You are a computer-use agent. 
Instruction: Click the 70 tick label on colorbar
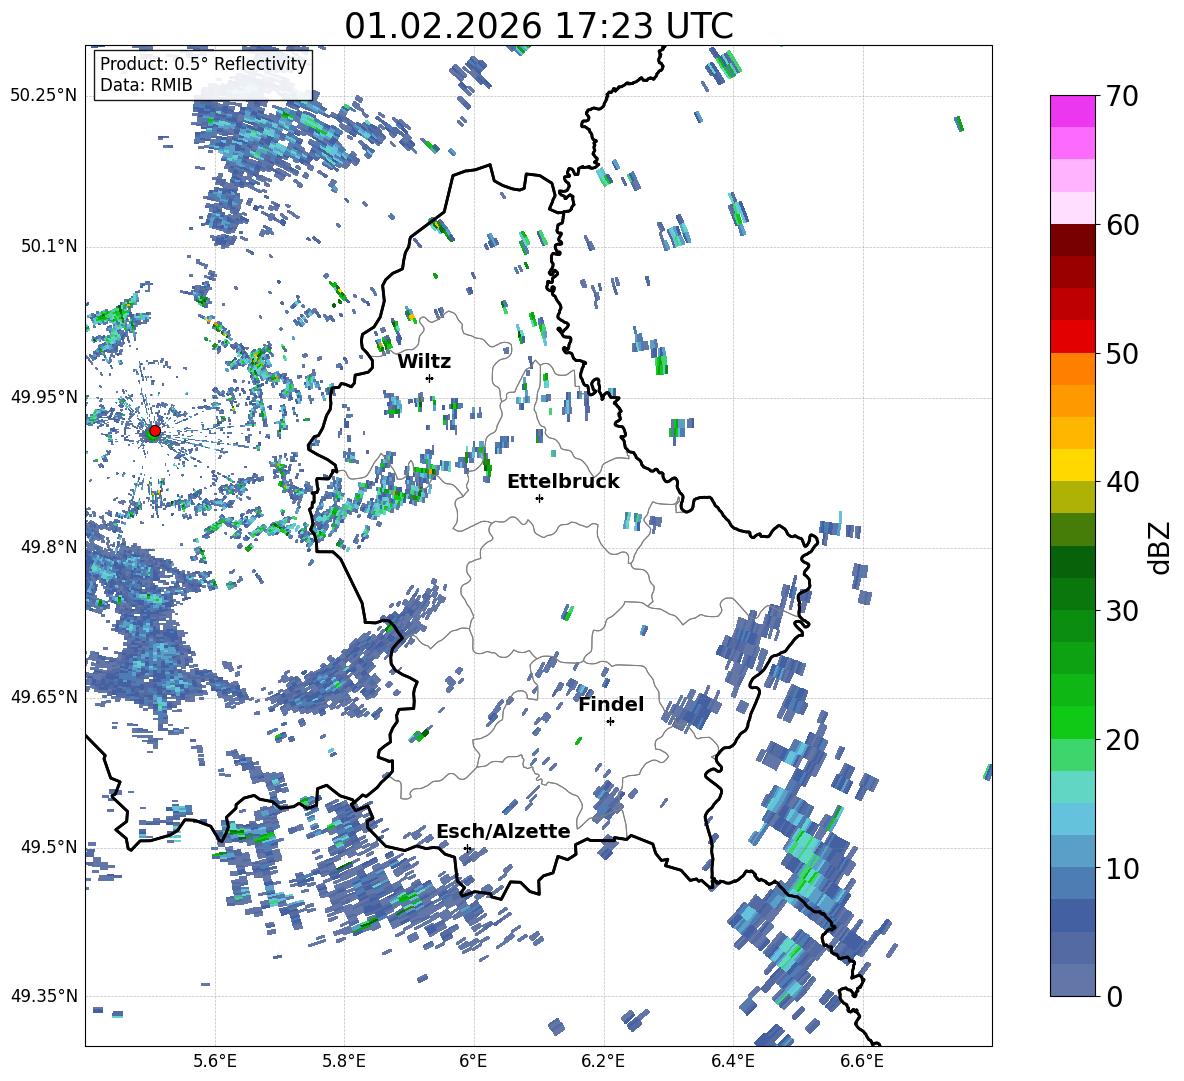click(x=1124, y=97)
